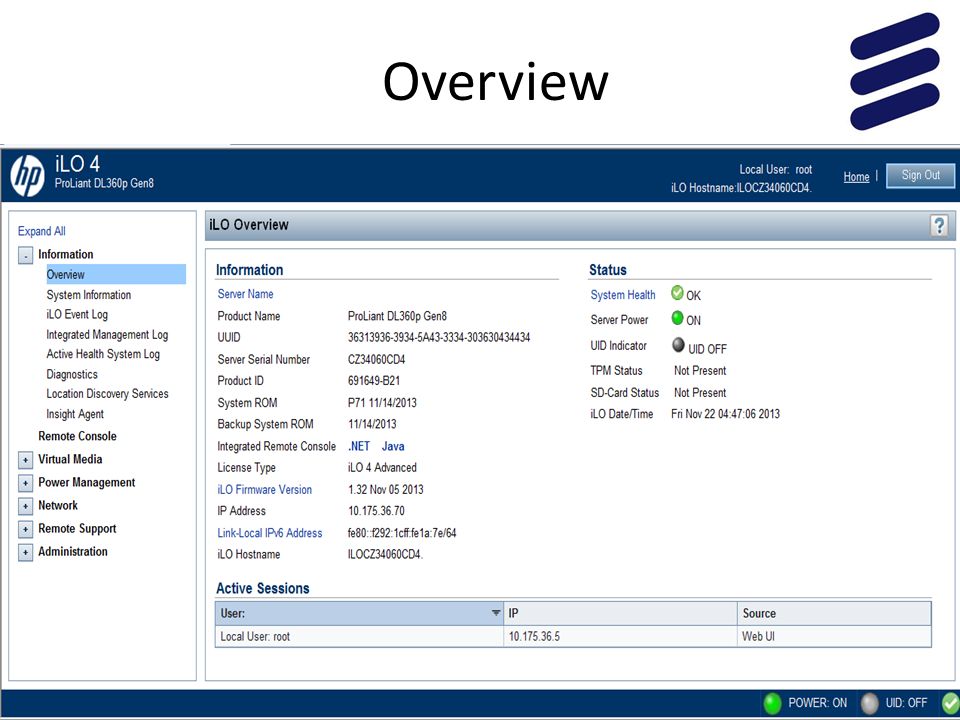Click Backup System ROM value '11/14/2013'

pyautogui.click(x=372, y=424)
